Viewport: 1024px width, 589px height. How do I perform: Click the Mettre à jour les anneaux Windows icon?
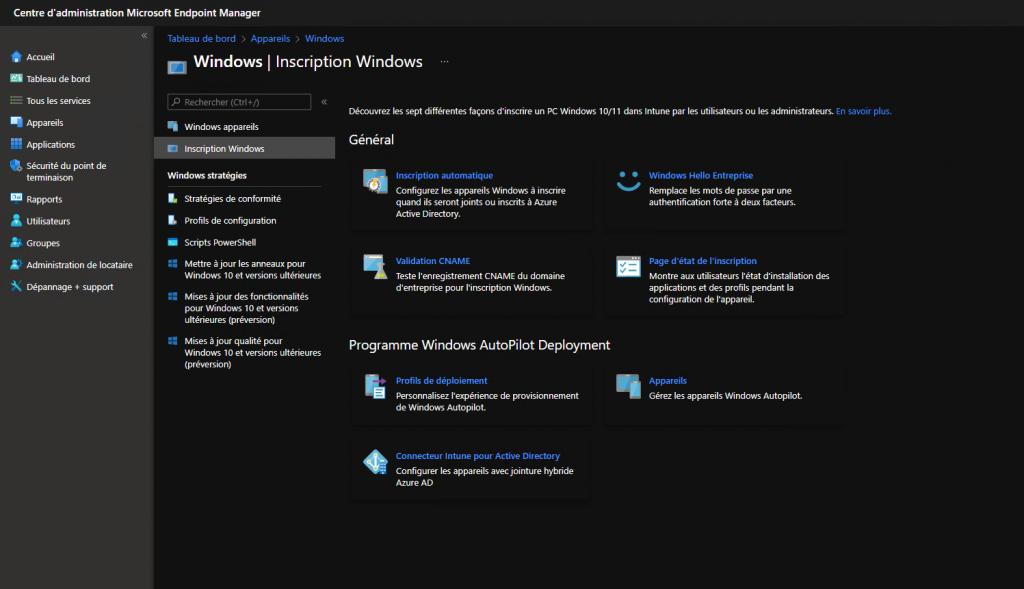point(172,264)
